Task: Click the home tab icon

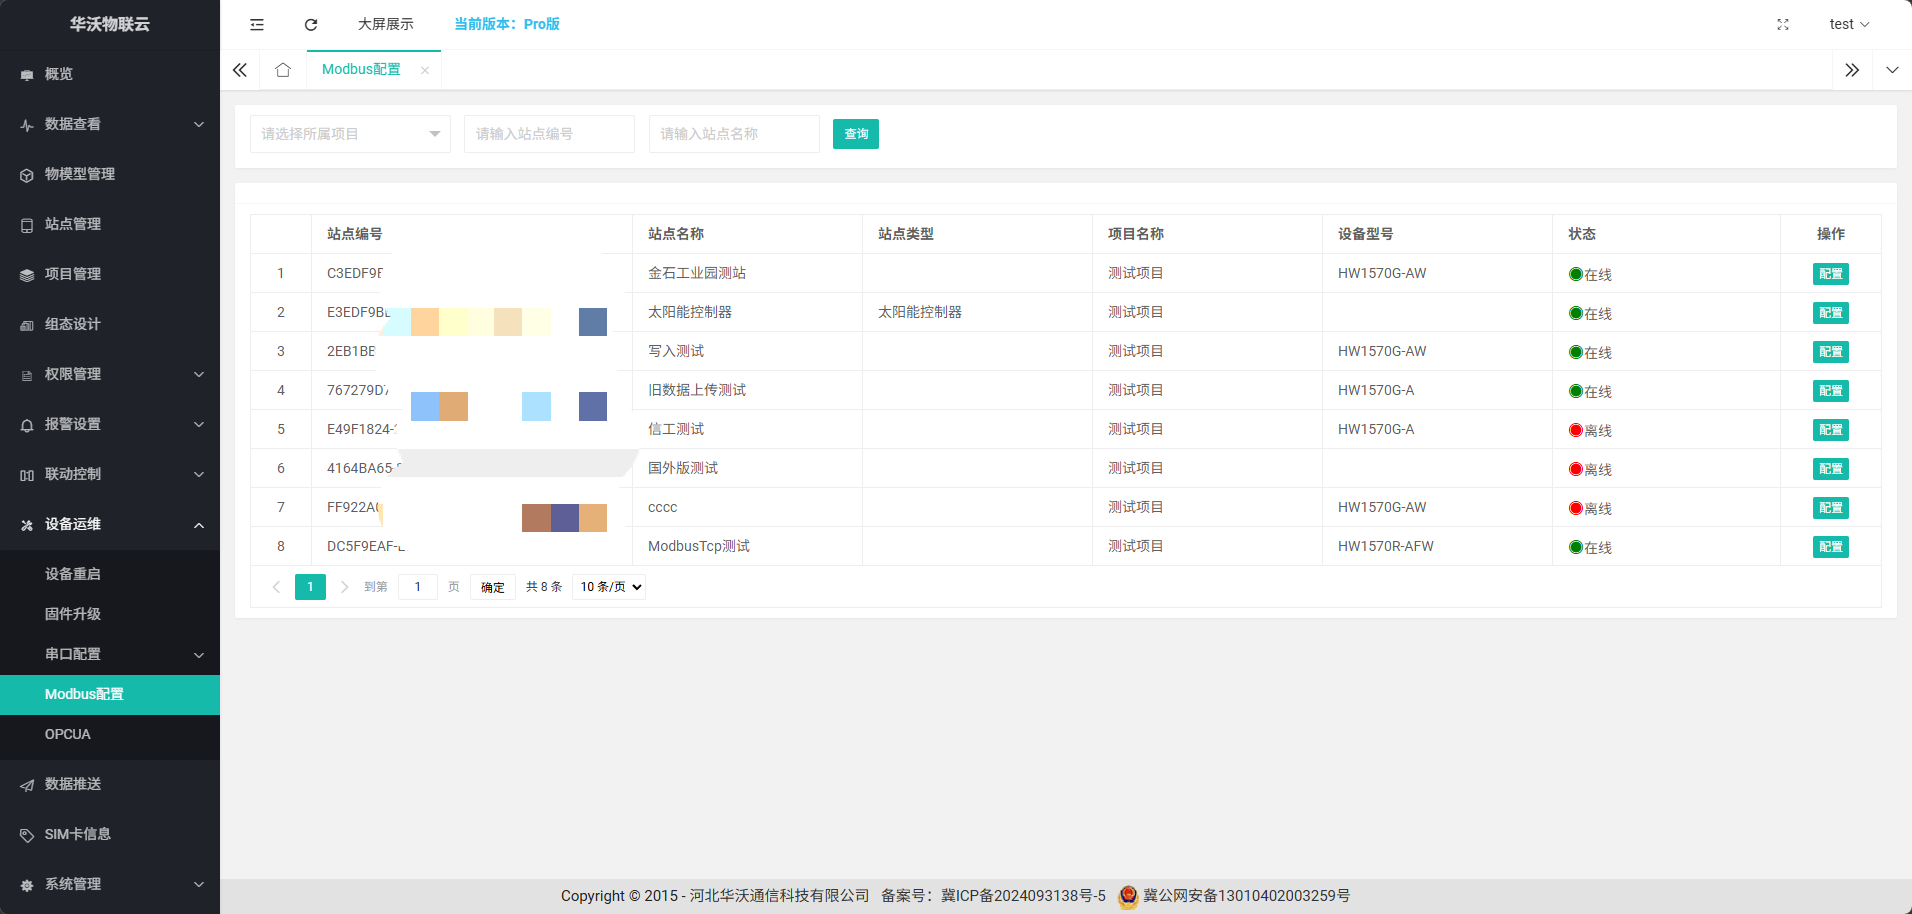Action: (x=283, y=70)
